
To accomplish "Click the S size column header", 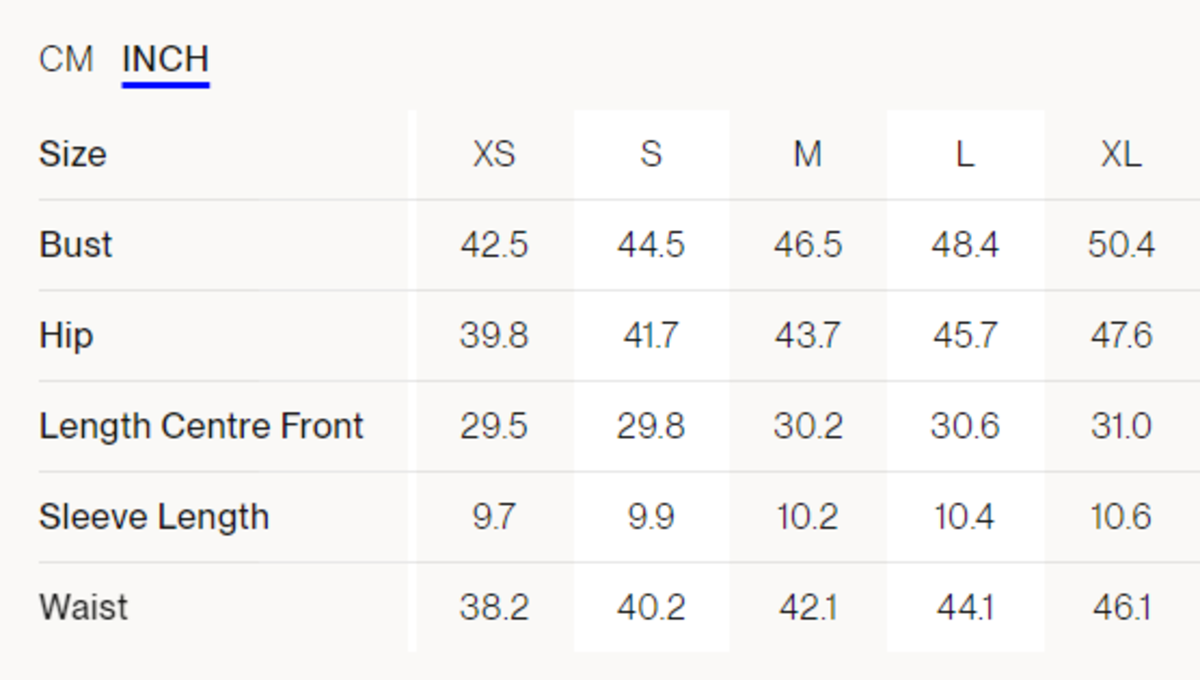I will [x=651, y=154].
